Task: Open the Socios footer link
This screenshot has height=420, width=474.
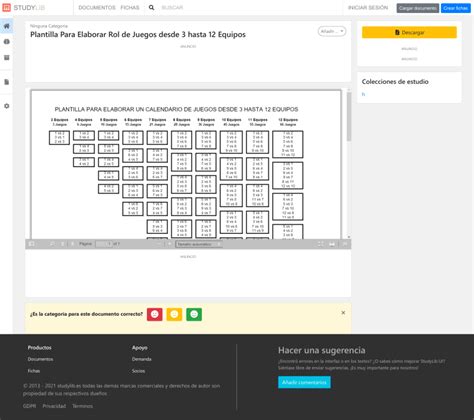Action: 138,371
